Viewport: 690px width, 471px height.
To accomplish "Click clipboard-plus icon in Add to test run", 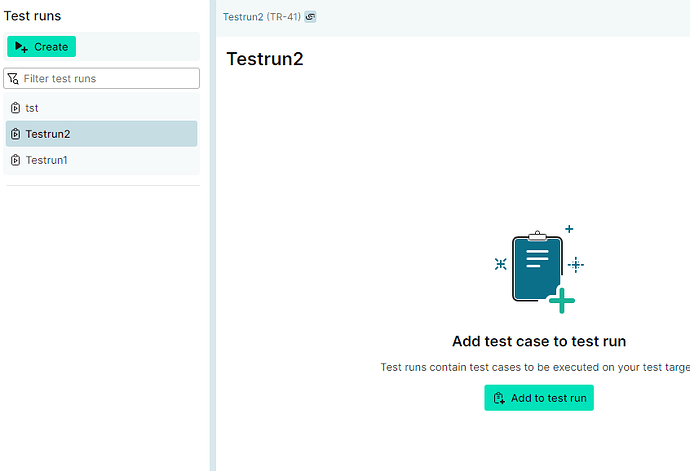I will pos(499,398).
